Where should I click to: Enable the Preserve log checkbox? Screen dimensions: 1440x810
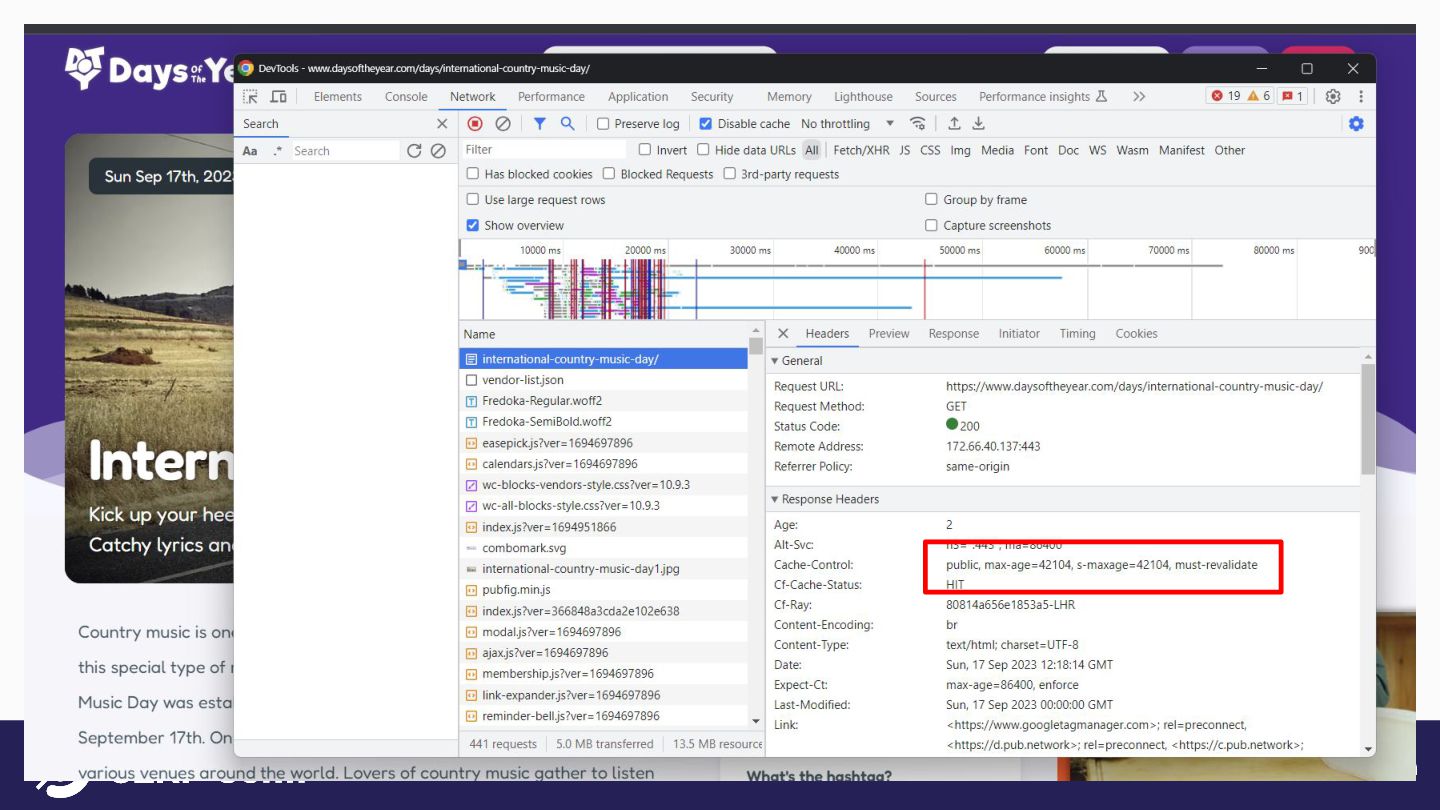tap(603, 124)
